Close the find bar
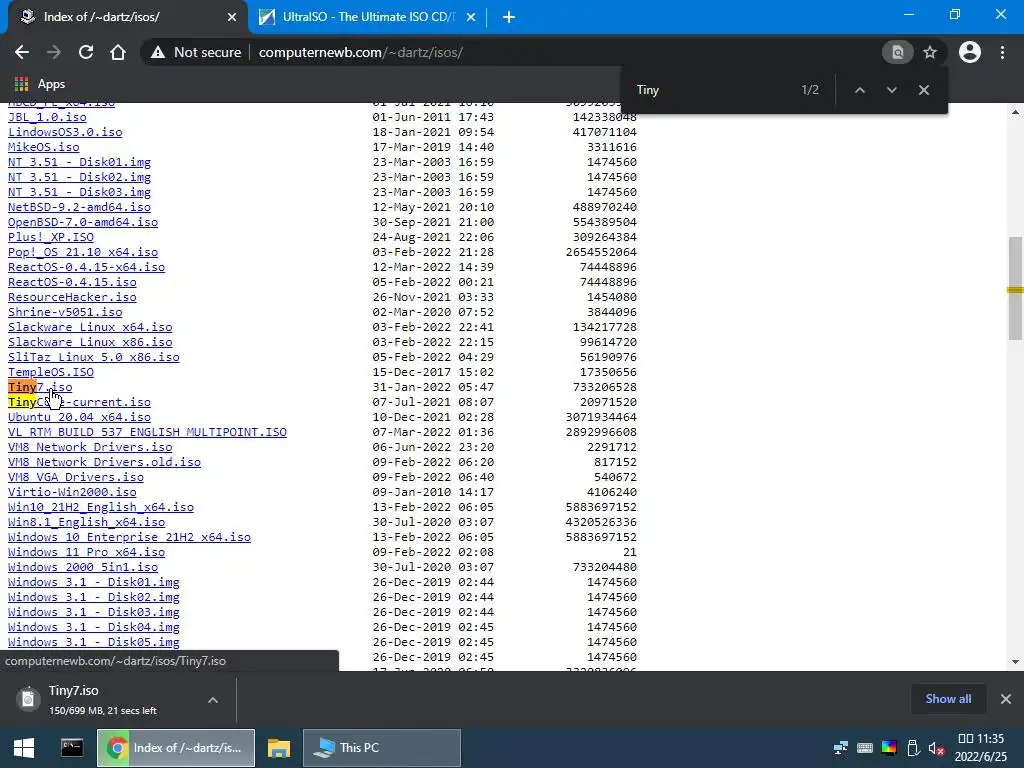Image resolution: width=1024 pixels, height=768 pixels. point(923,90)
